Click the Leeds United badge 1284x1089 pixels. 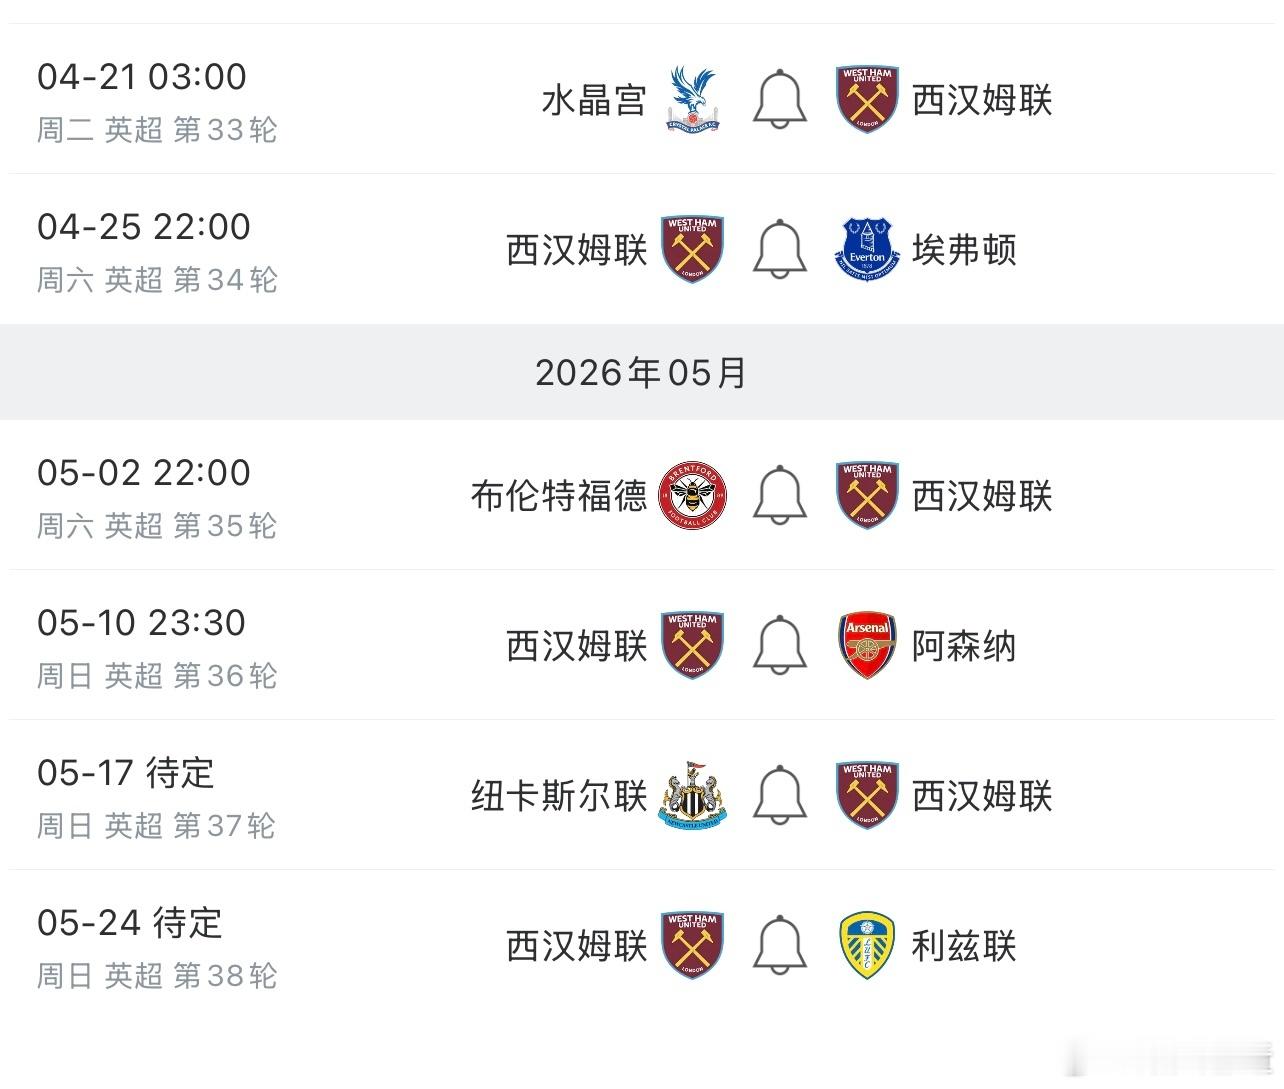coord(866,946)
